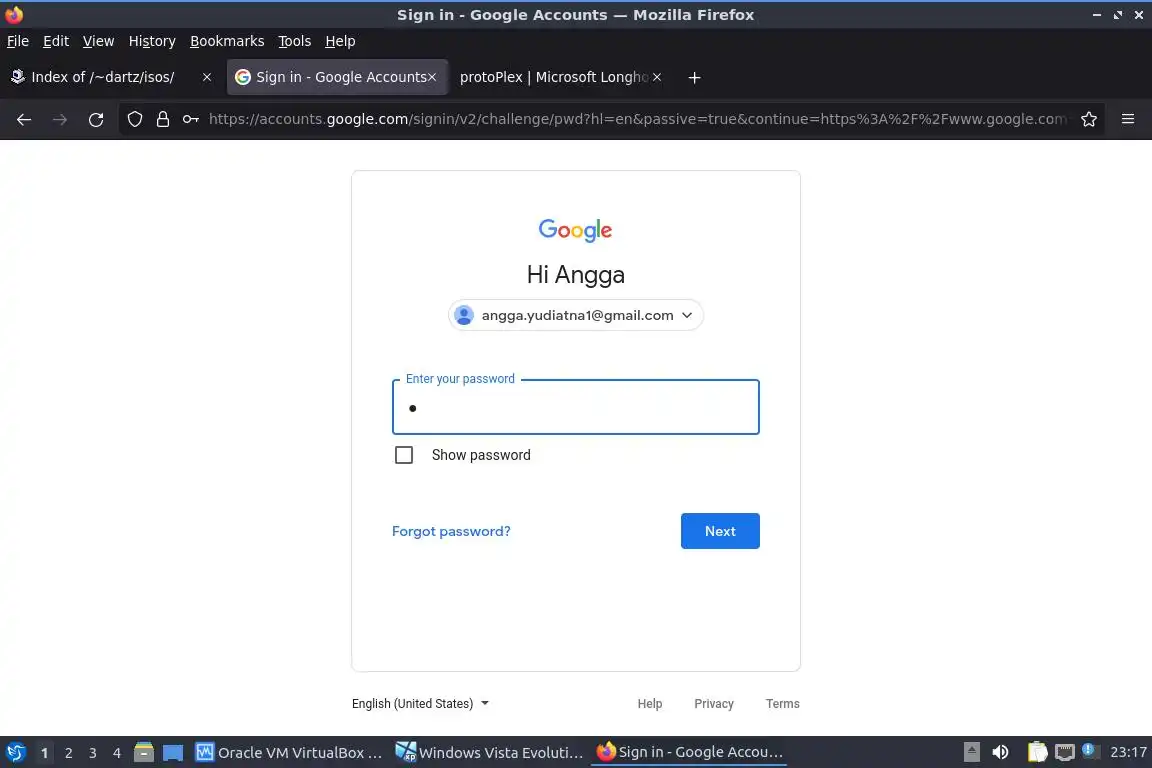Click the Google logo
The image size is (1152, 768).
click(575, 230)
